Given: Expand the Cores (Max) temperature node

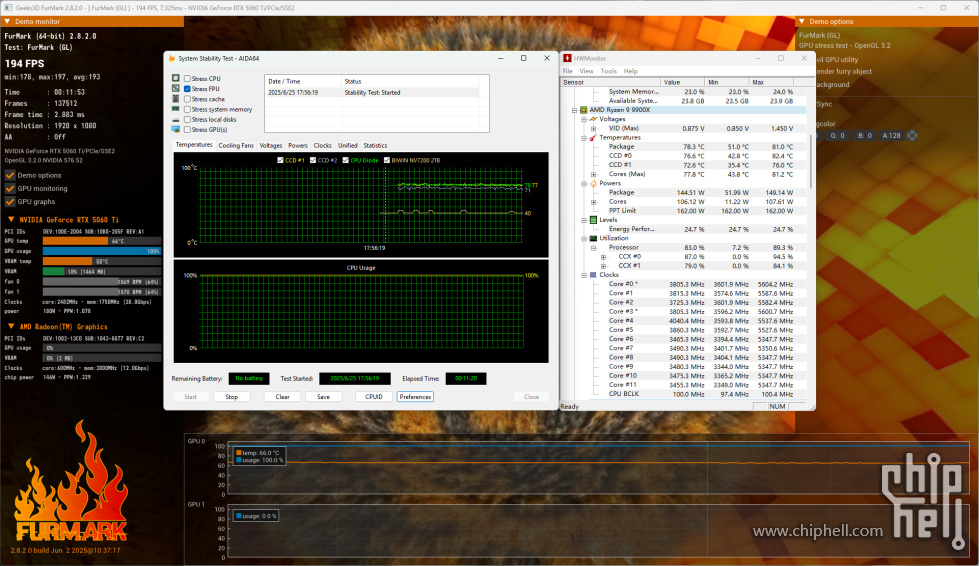Looking at the screenshot, I should click(594, 174).
